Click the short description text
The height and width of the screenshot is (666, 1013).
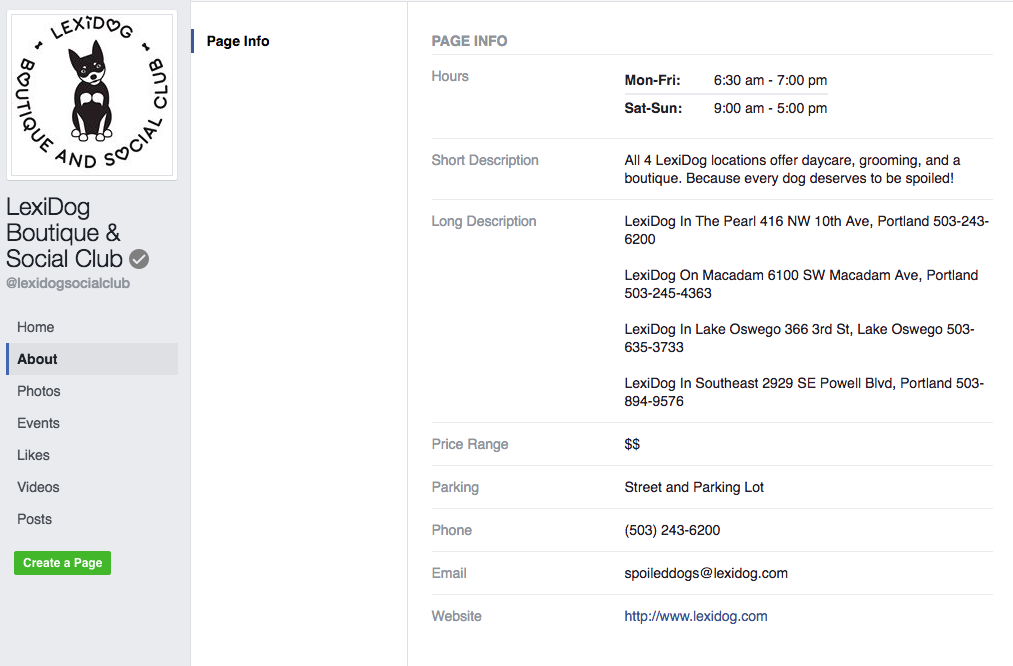792,169
